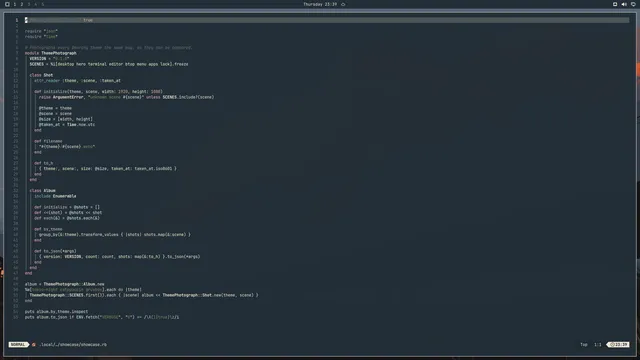
Task: Switch to workspace 4
Action: 36,4
